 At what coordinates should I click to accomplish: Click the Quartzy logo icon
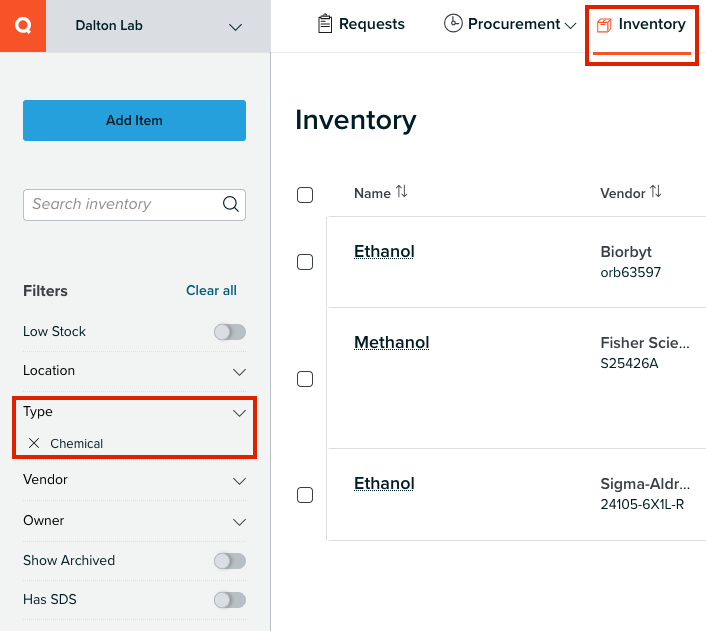tap(23, 26)
